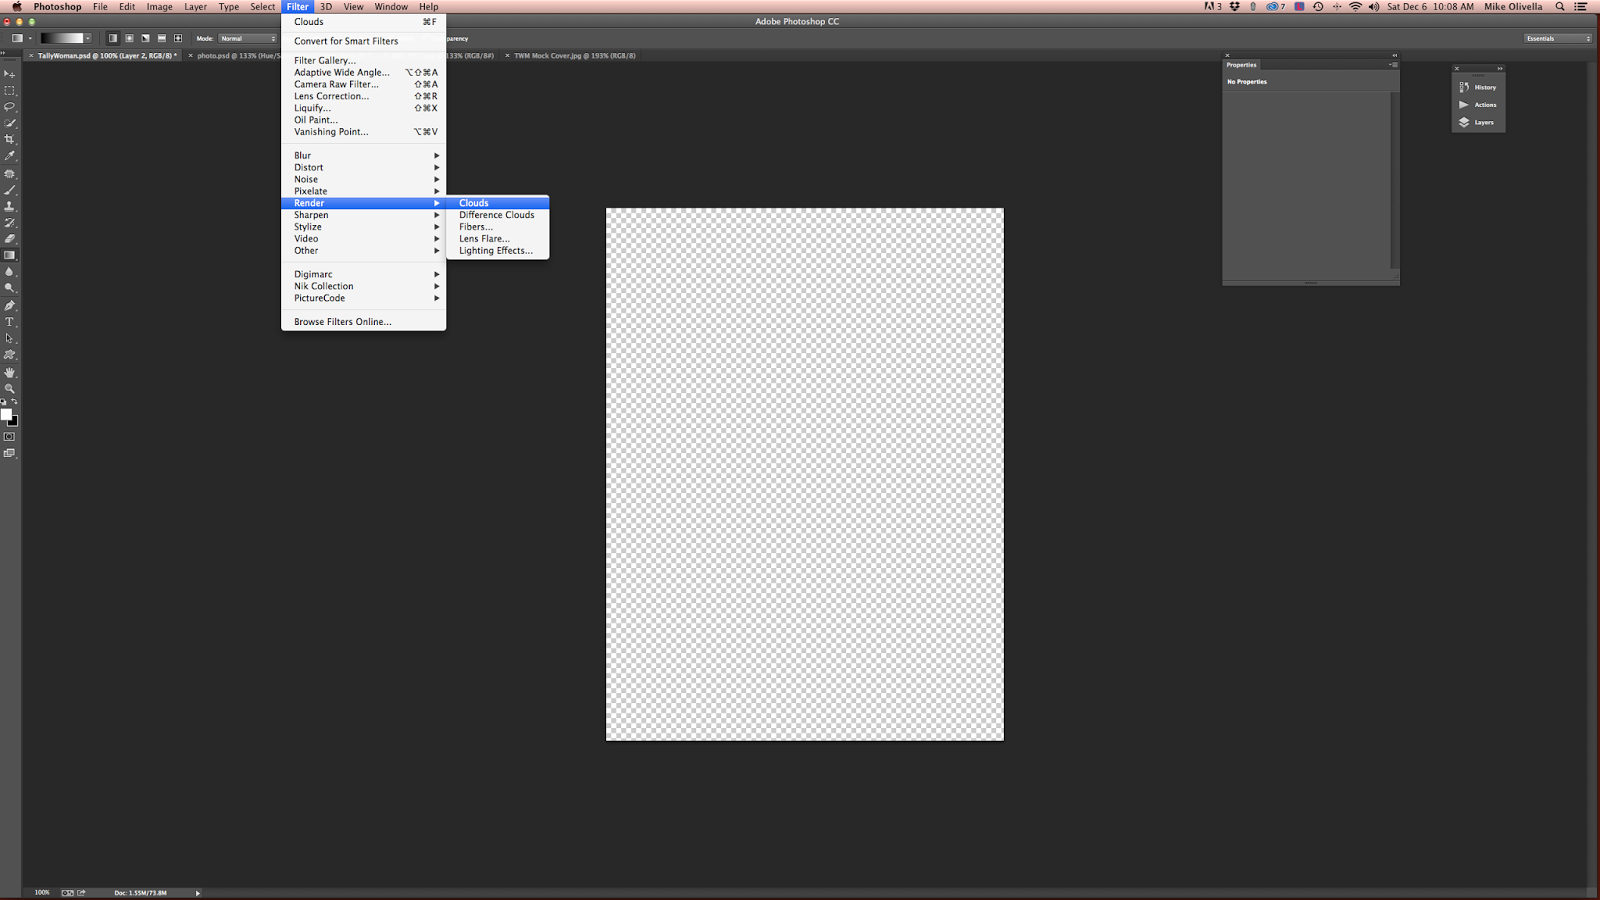Image resolution: width=1600 pixels, height=900 pixels.
Task: Choose Angle Gradient style button
Action: pos(145,38)
